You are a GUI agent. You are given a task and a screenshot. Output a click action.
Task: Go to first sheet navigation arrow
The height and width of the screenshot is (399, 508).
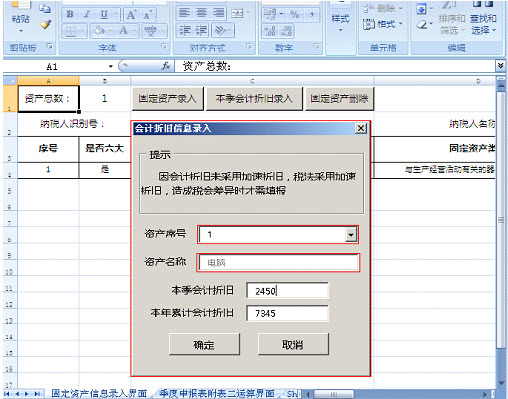click(x=7, y=394)
